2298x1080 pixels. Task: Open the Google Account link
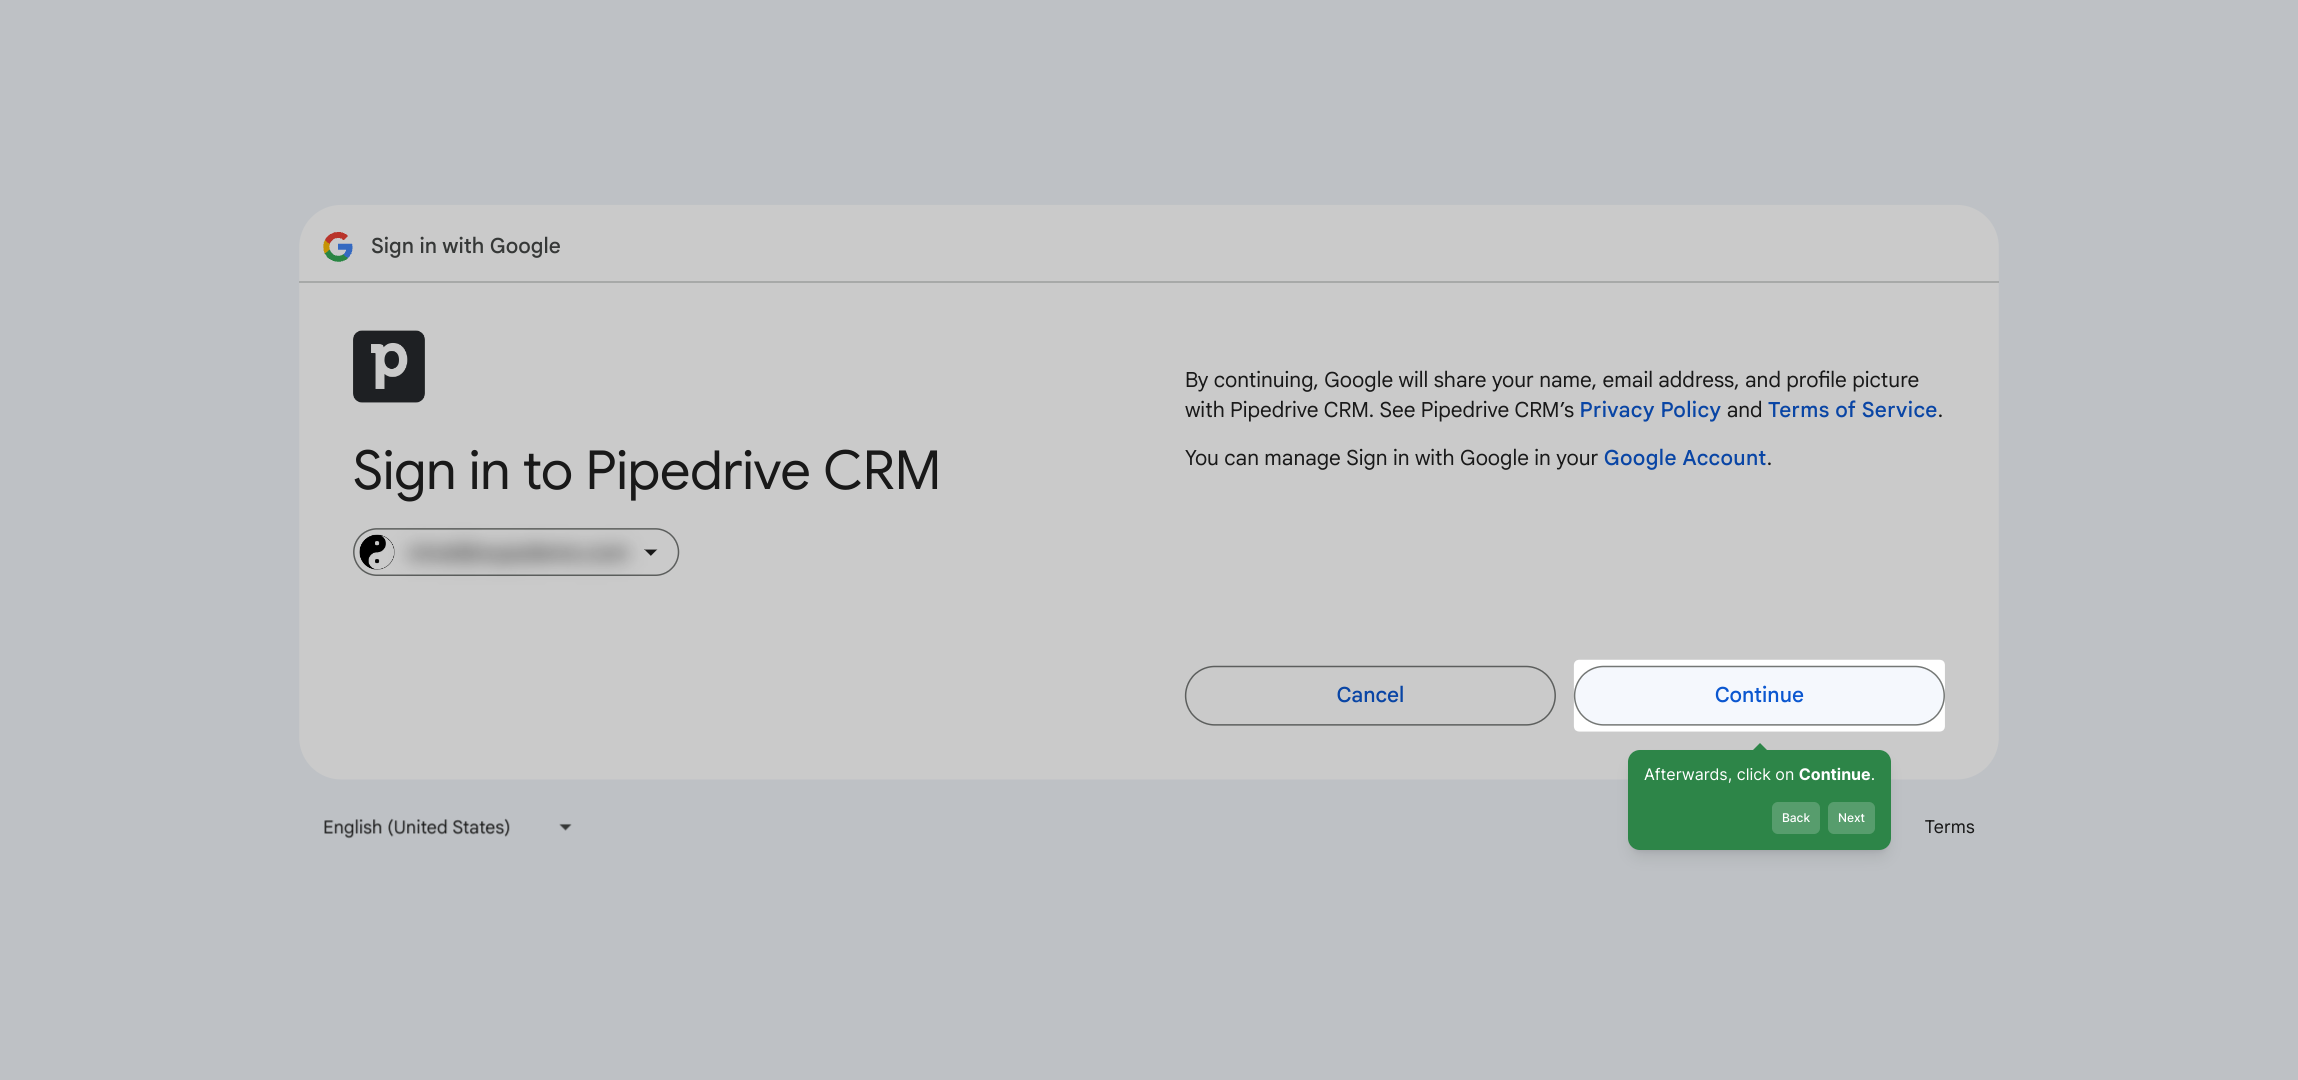pos(1685,458)
